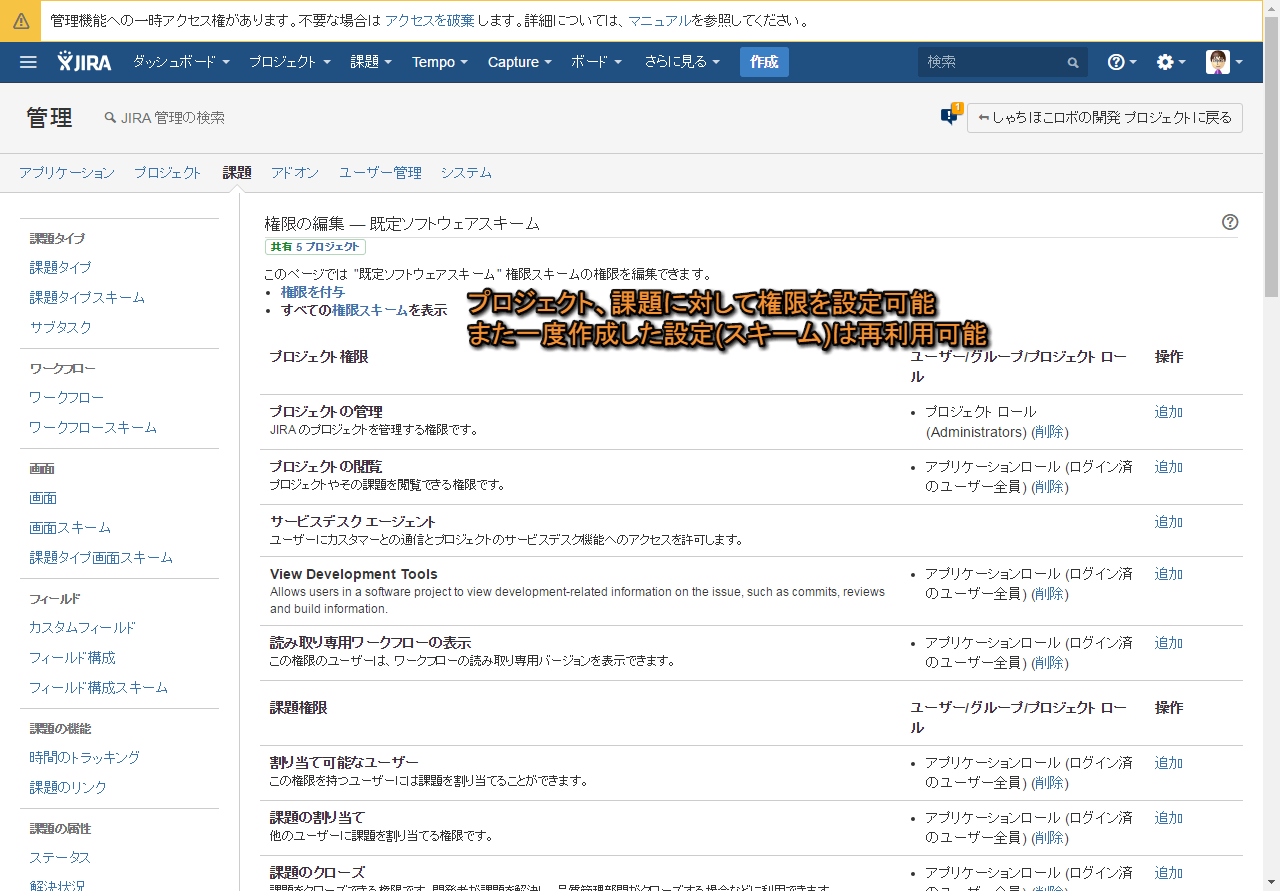Click the 共有 5 プロジェクト badge

(315, 246)
